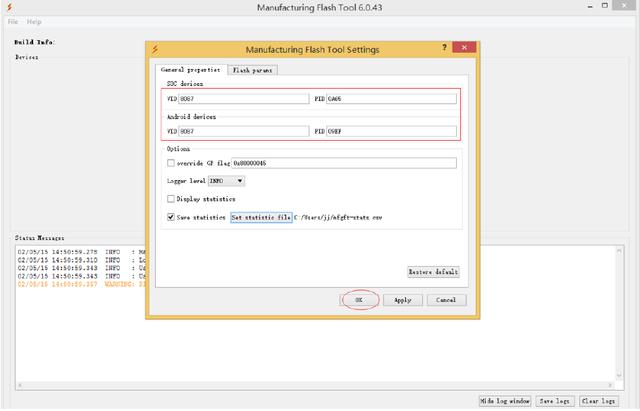Open the File menu
Viewport: 640px width, 411px height.
click(x=13, y=21)
